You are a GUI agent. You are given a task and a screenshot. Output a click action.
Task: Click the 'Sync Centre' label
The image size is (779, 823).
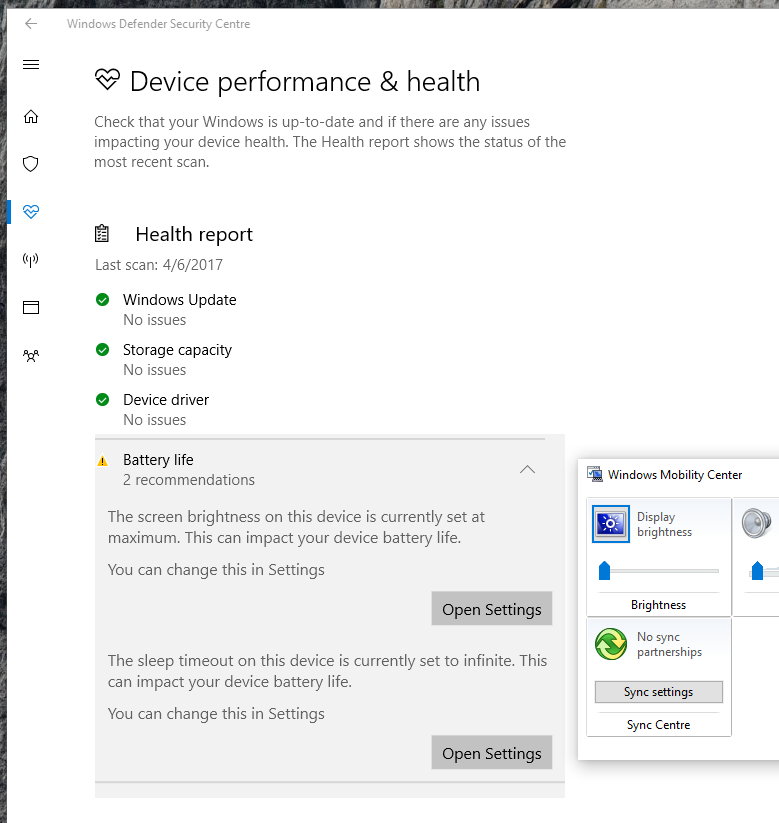658,725
